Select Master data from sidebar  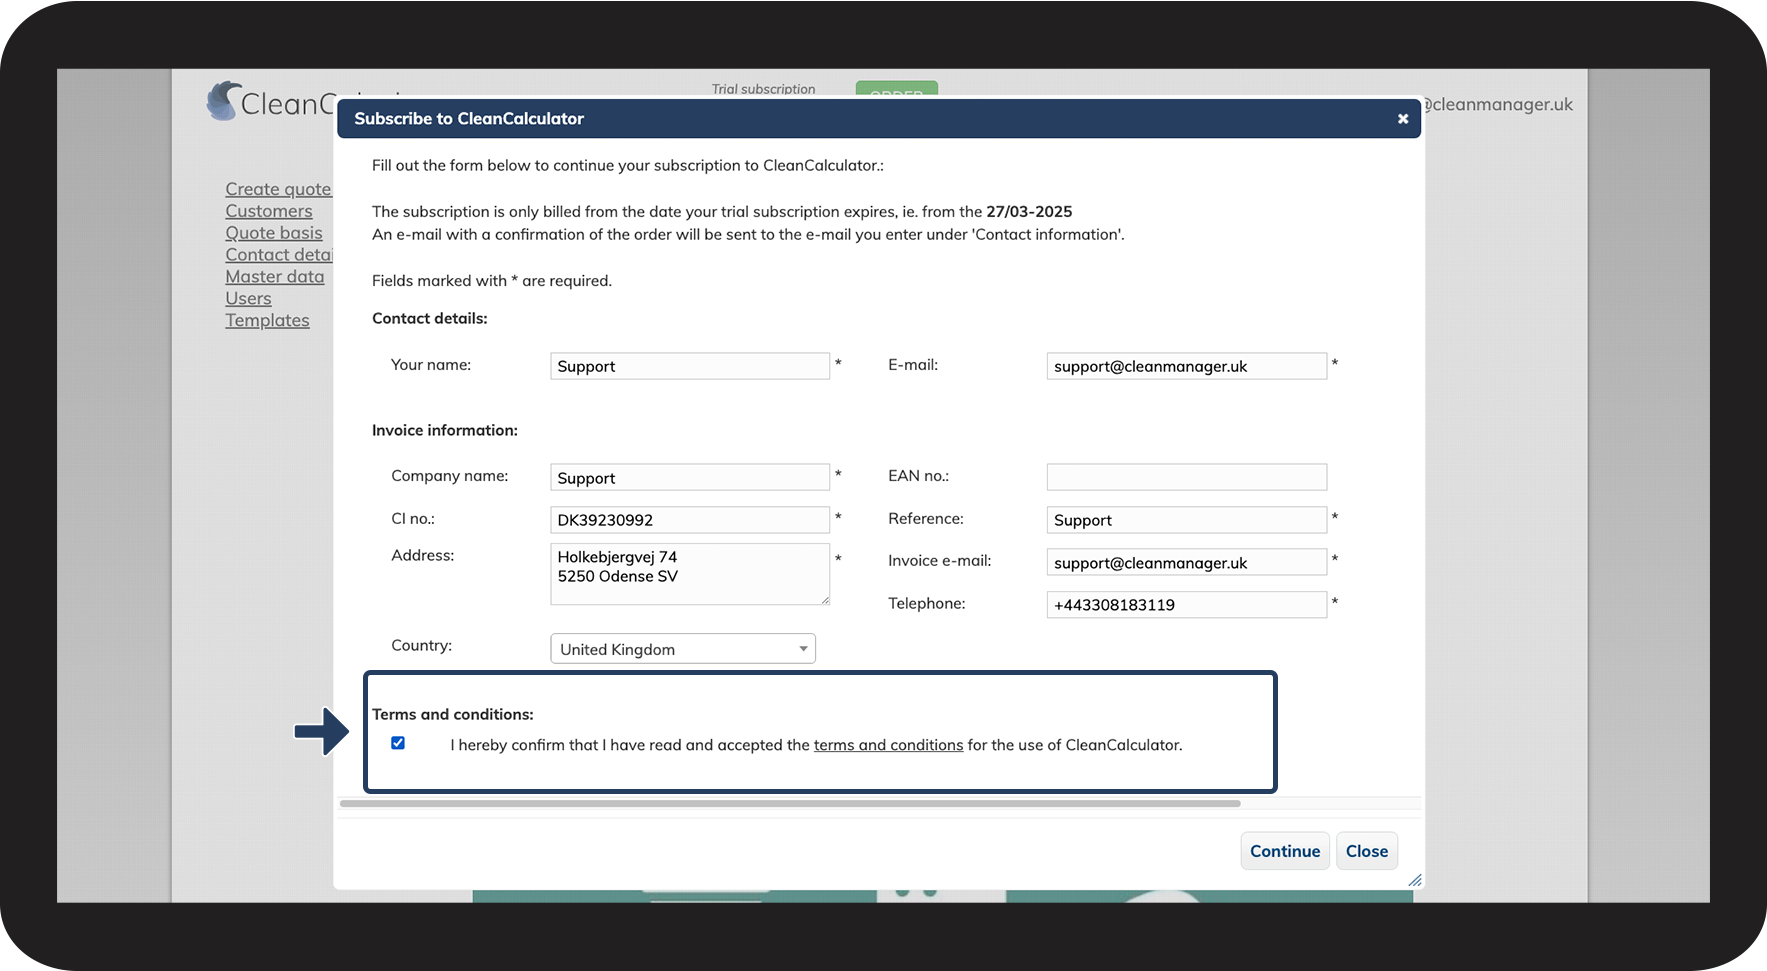point(274,277)
